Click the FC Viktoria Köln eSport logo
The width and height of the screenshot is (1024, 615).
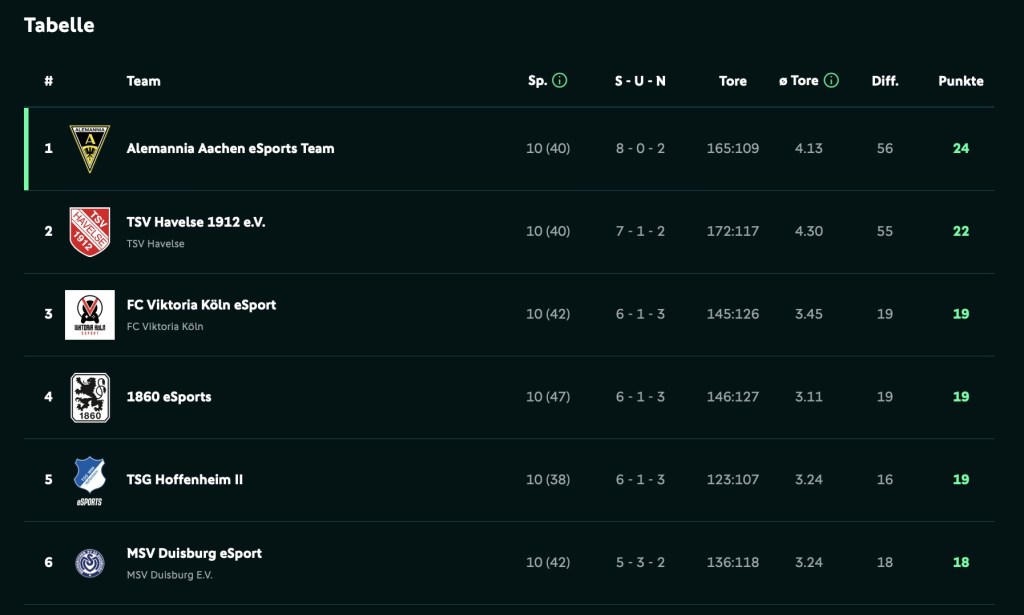tap(90, 314)
